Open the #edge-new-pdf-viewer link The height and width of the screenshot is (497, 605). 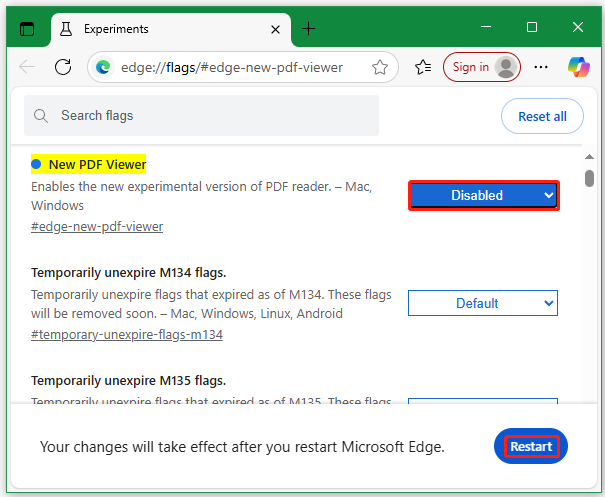97,227
